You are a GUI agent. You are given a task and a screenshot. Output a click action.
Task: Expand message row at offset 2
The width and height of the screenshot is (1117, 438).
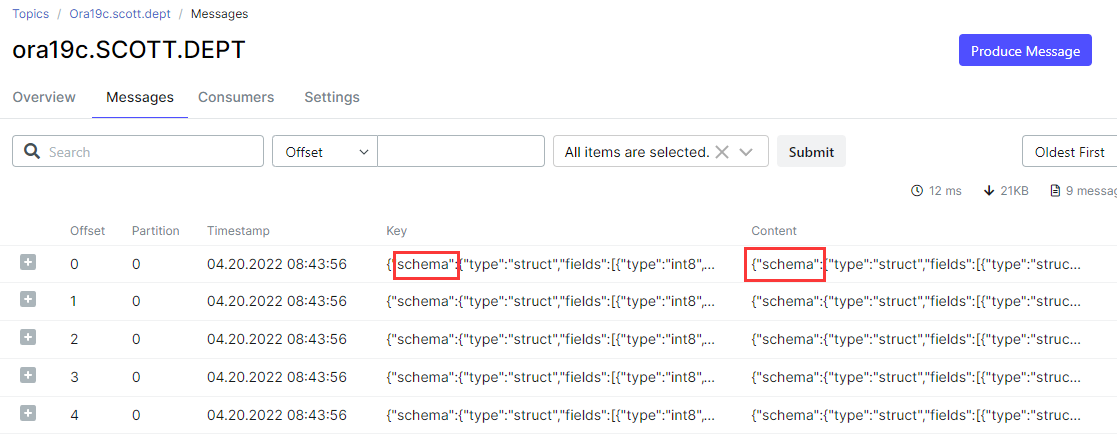tap(28, 338)
